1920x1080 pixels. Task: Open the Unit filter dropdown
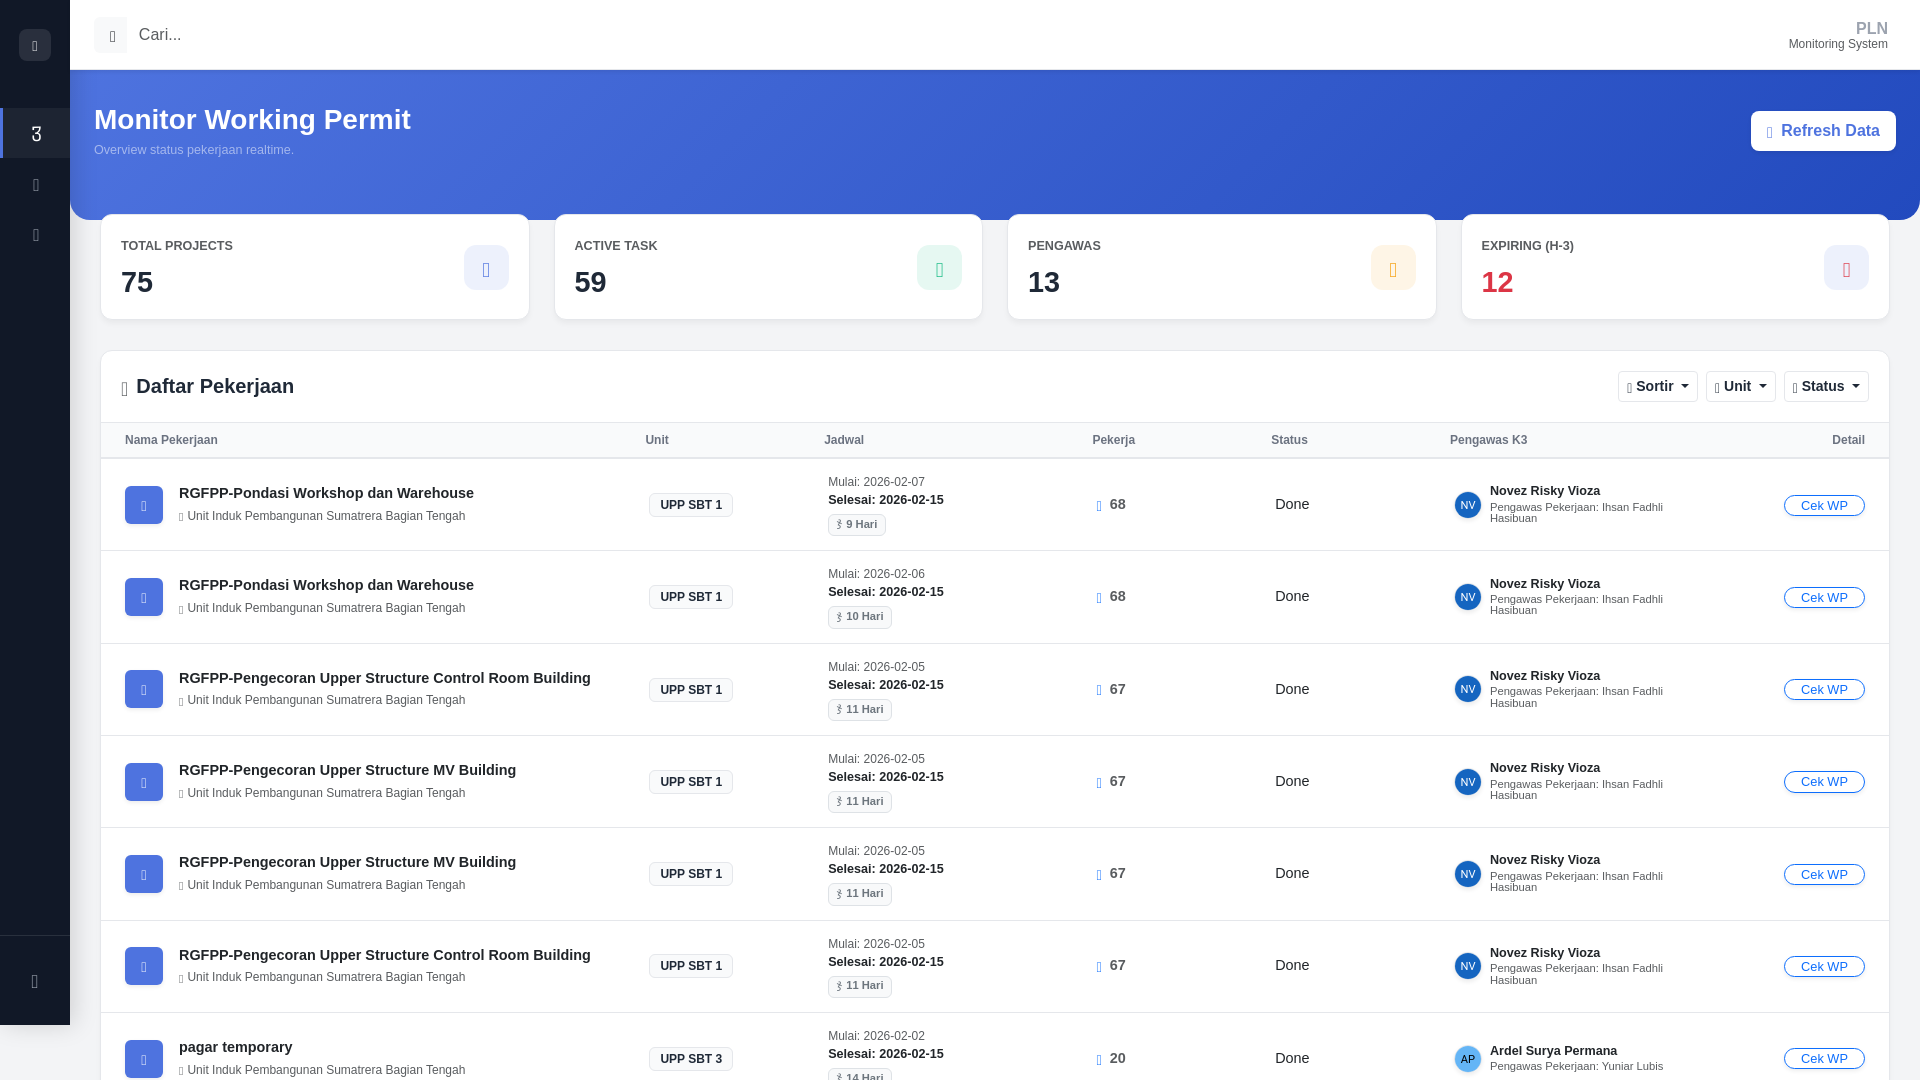1741,387
